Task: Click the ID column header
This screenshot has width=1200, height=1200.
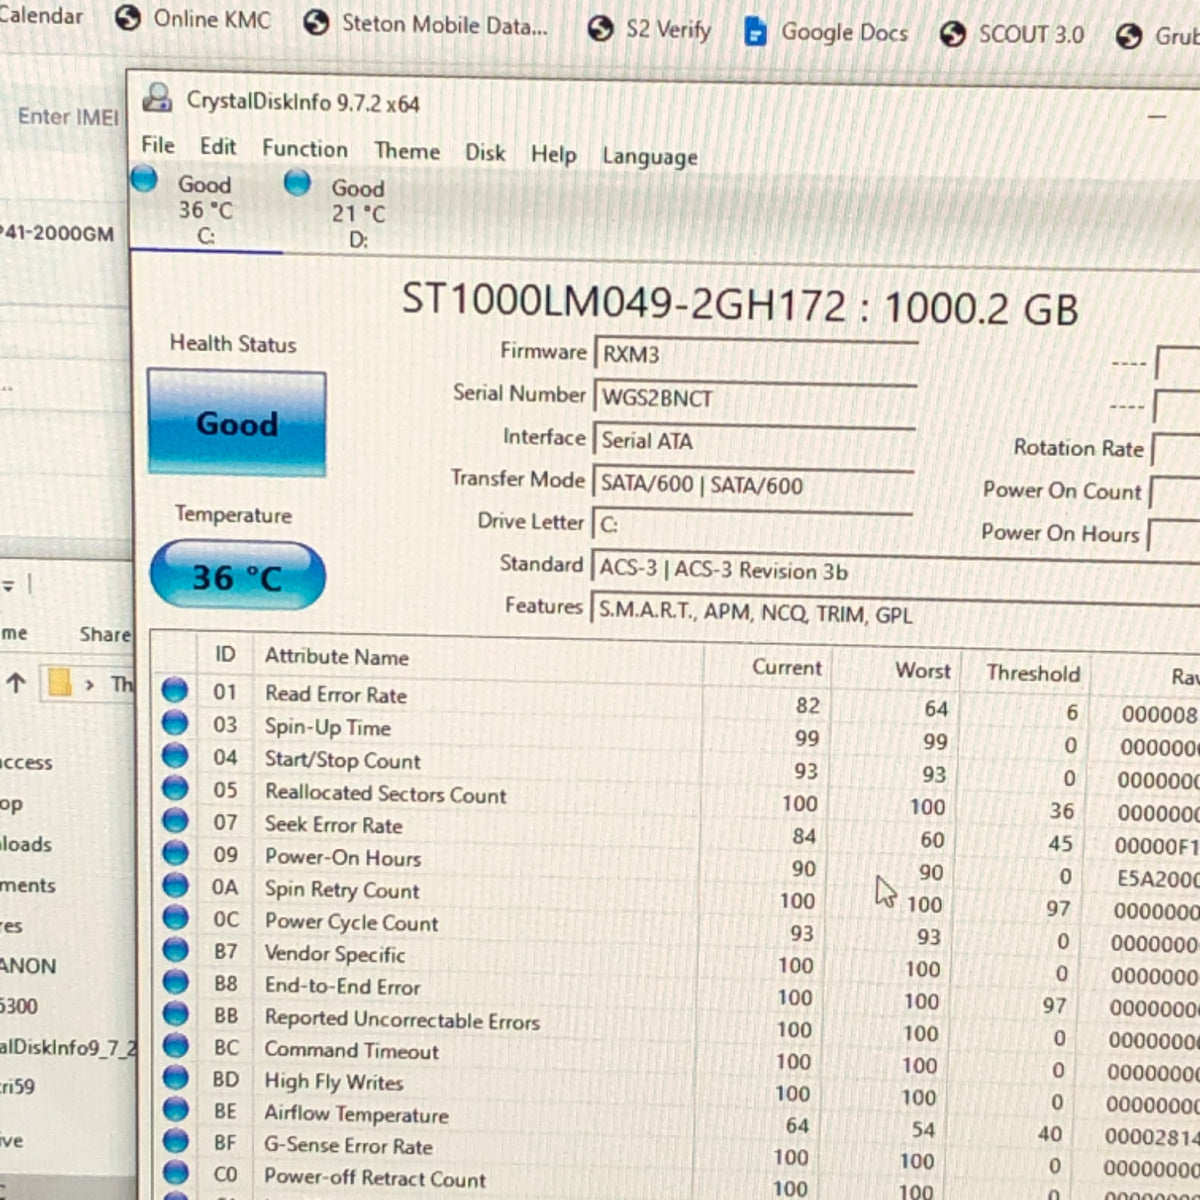Action: pyautogui.click(x=225, y=654)
